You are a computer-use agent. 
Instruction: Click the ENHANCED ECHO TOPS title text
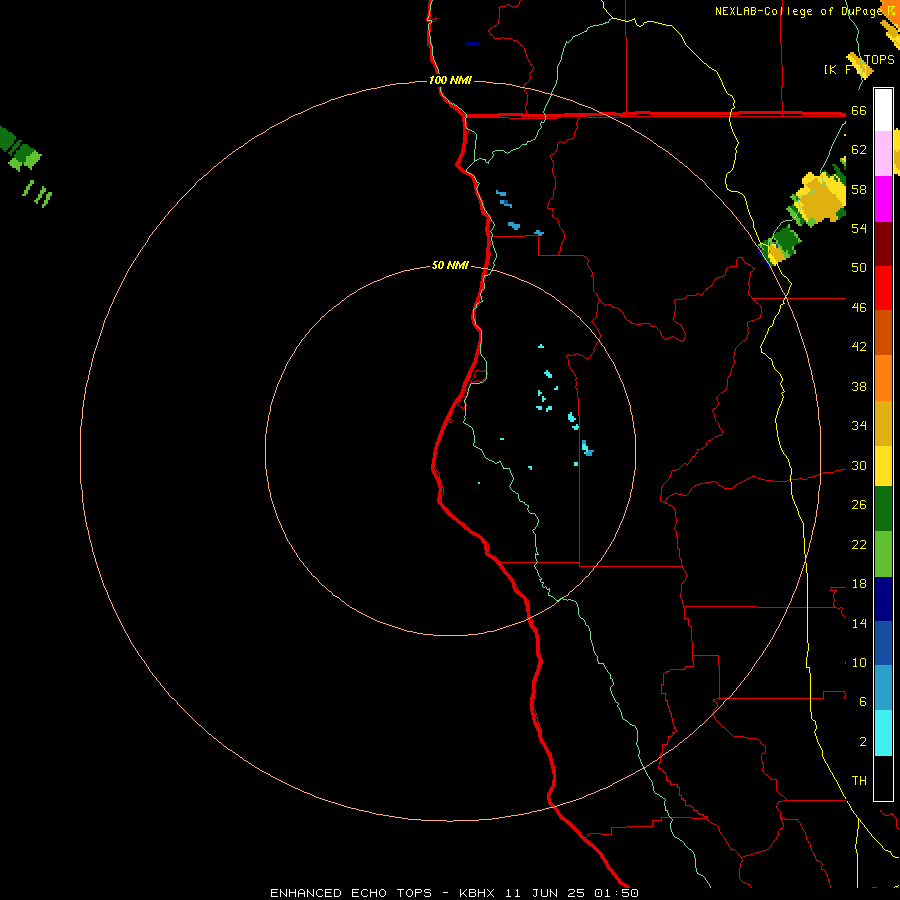pos(351,893)
